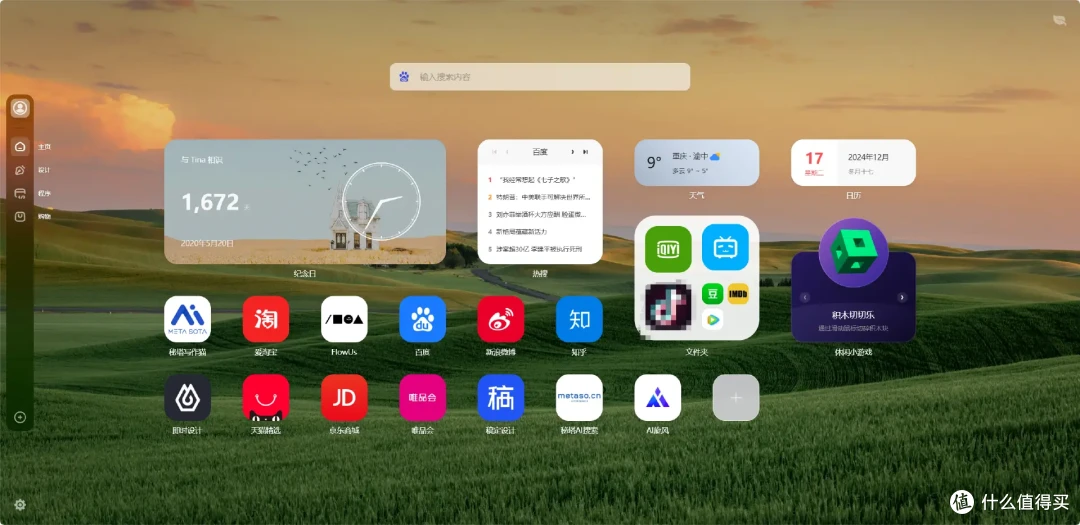Open the metaso.cn search icon
Screen dimensions: 1080x525
point(579,398)
